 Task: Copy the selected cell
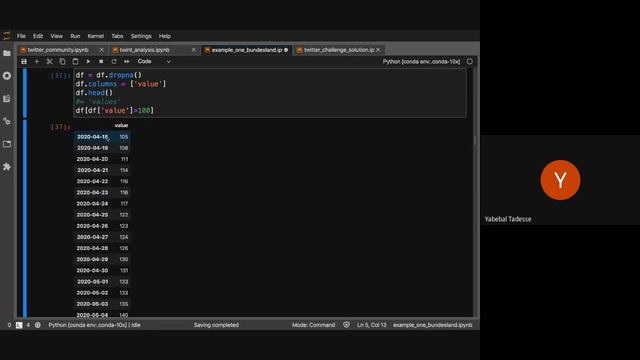tap(62, 62)
